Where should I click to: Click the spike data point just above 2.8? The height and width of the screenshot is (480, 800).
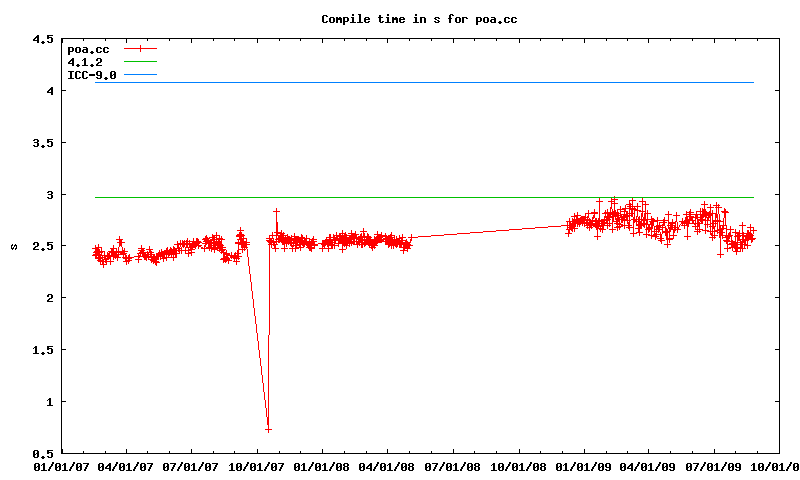[x=276, y=211]
